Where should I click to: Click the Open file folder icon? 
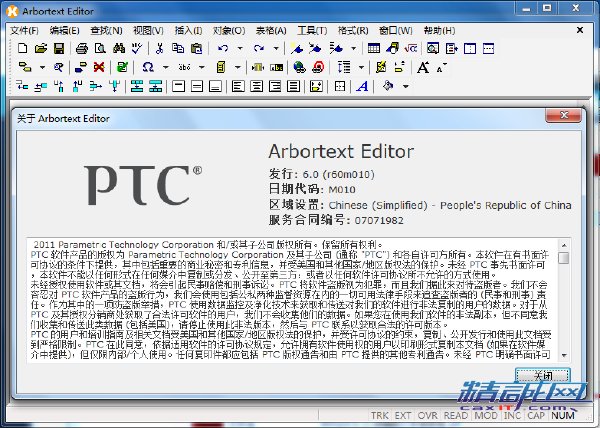(41, 48)
